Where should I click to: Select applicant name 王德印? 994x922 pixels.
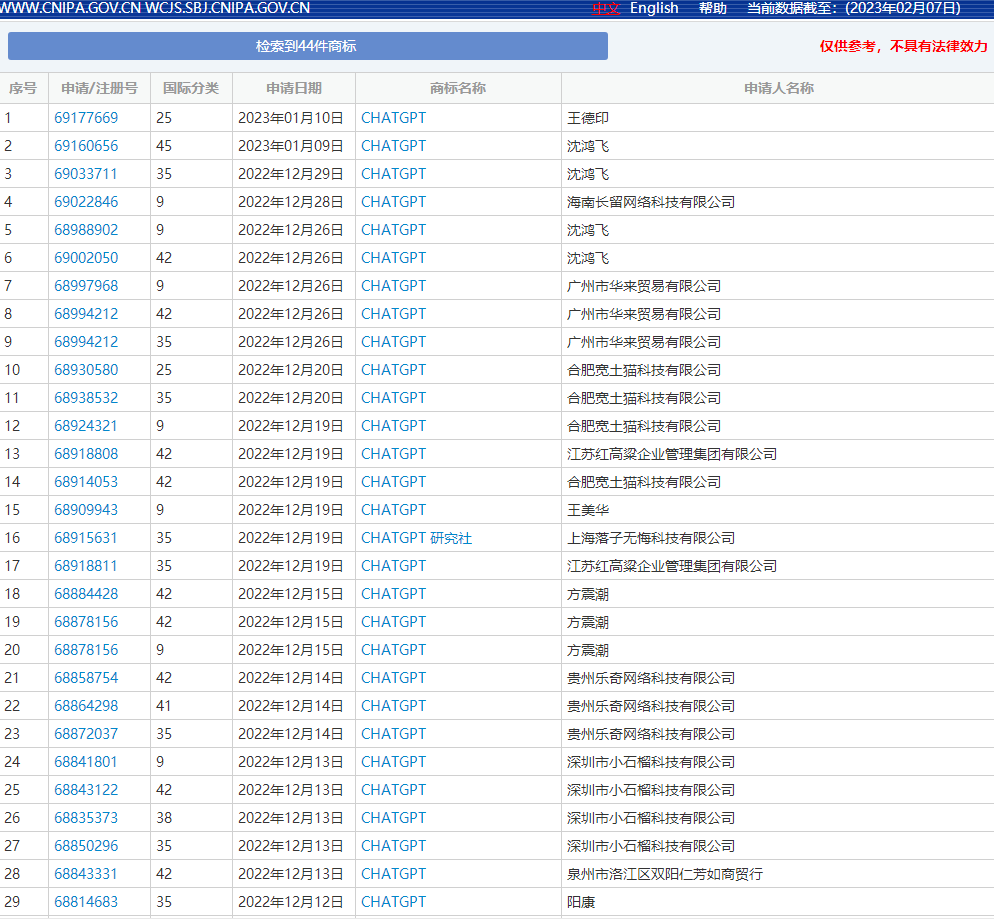(588, 118)
